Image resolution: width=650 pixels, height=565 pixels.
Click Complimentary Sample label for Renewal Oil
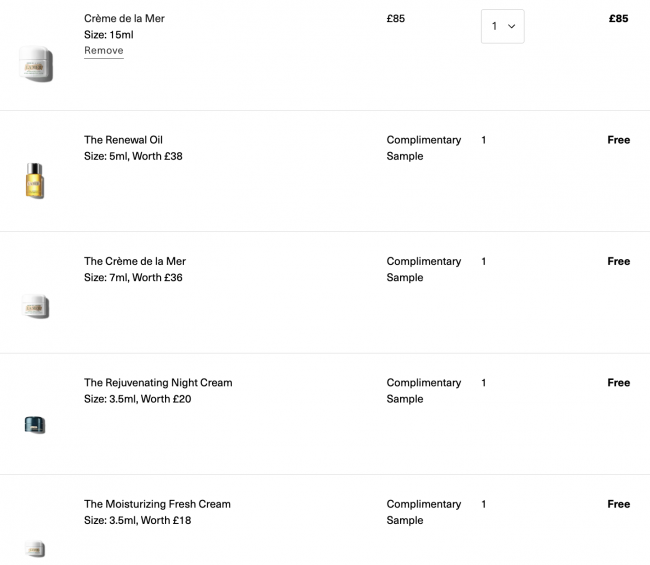click(x=424, y=148)
